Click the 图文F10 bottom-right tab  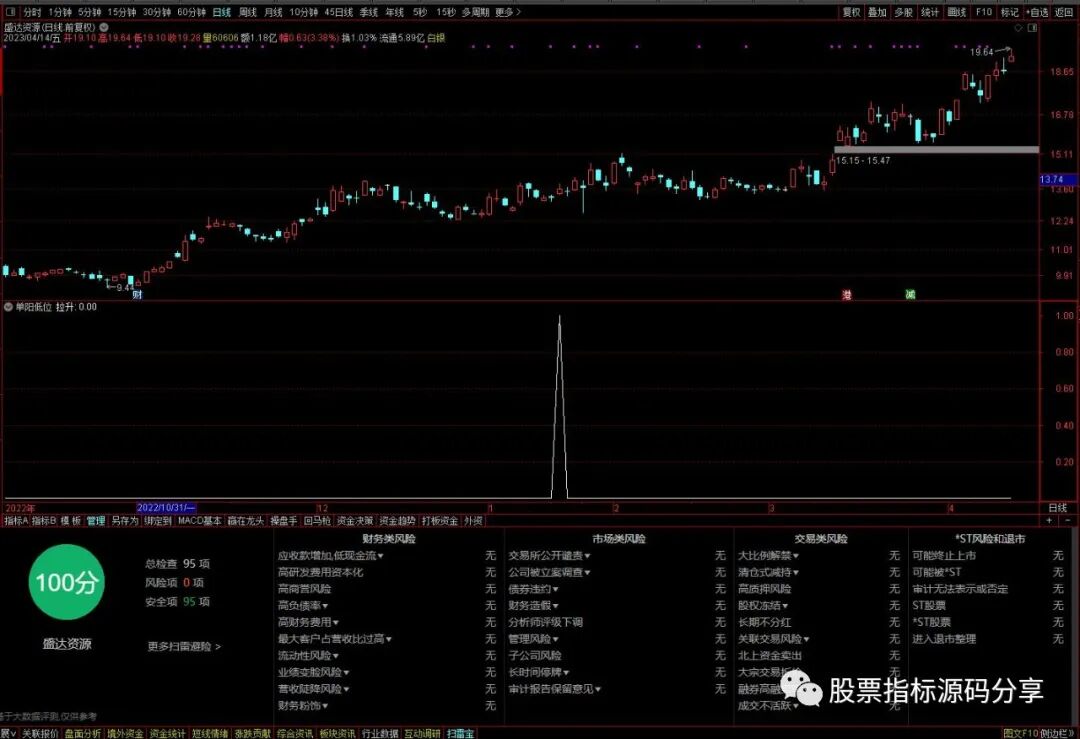(1021, 733)
